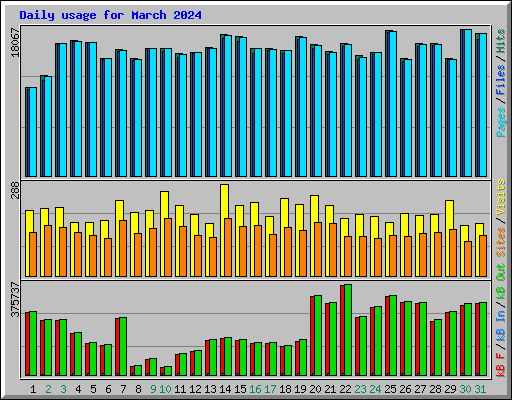Click day label 3 on the x-axis

[63, 389]
